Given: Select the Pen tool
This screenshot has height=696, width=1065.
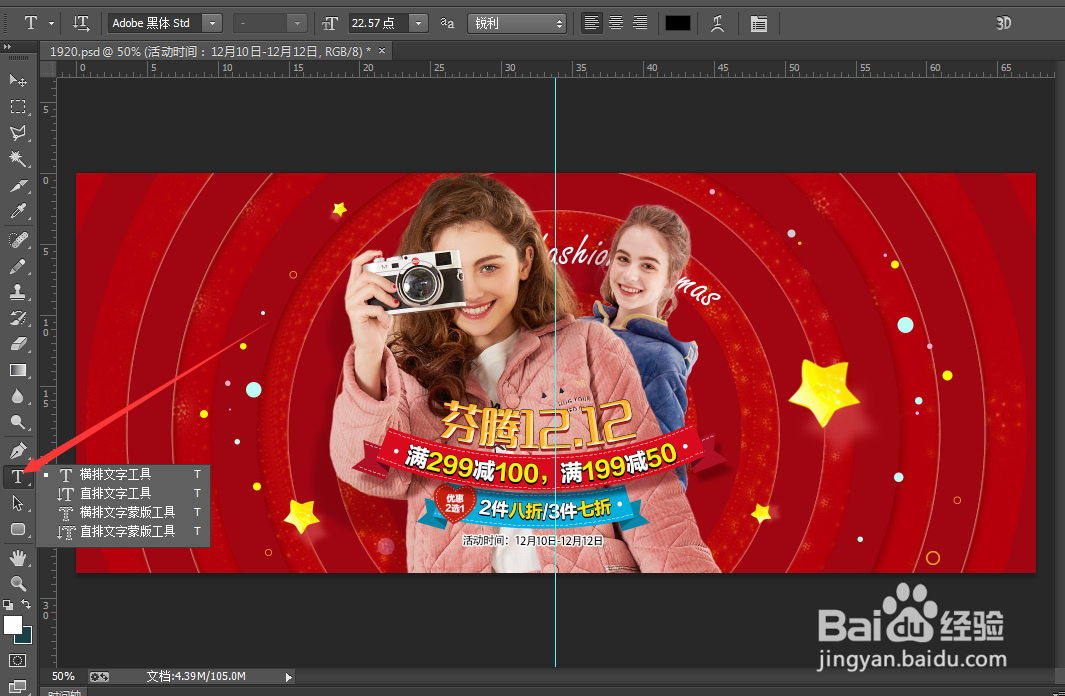Looking at the screenshot, I should (18, 450).
